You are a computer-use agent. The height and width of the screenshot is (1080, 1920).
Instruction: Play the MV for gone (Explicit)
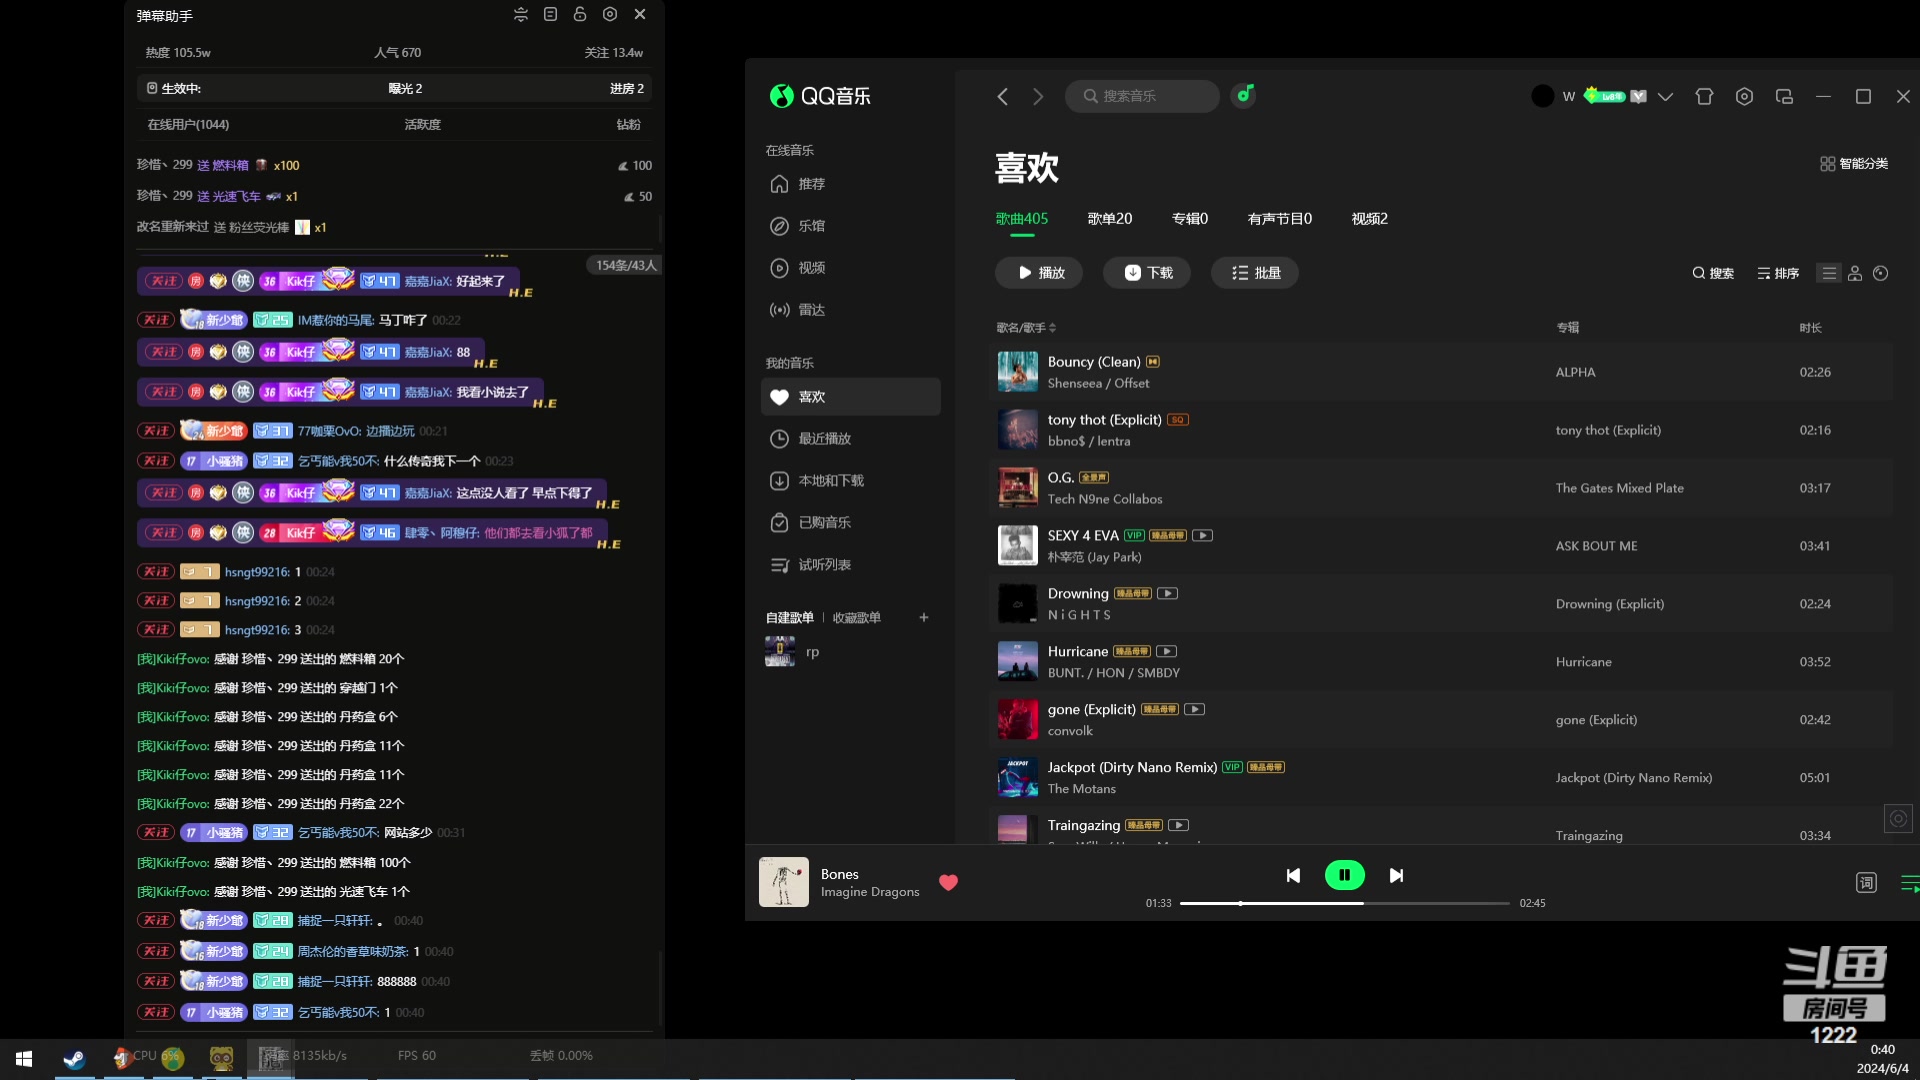(1194, 710)
